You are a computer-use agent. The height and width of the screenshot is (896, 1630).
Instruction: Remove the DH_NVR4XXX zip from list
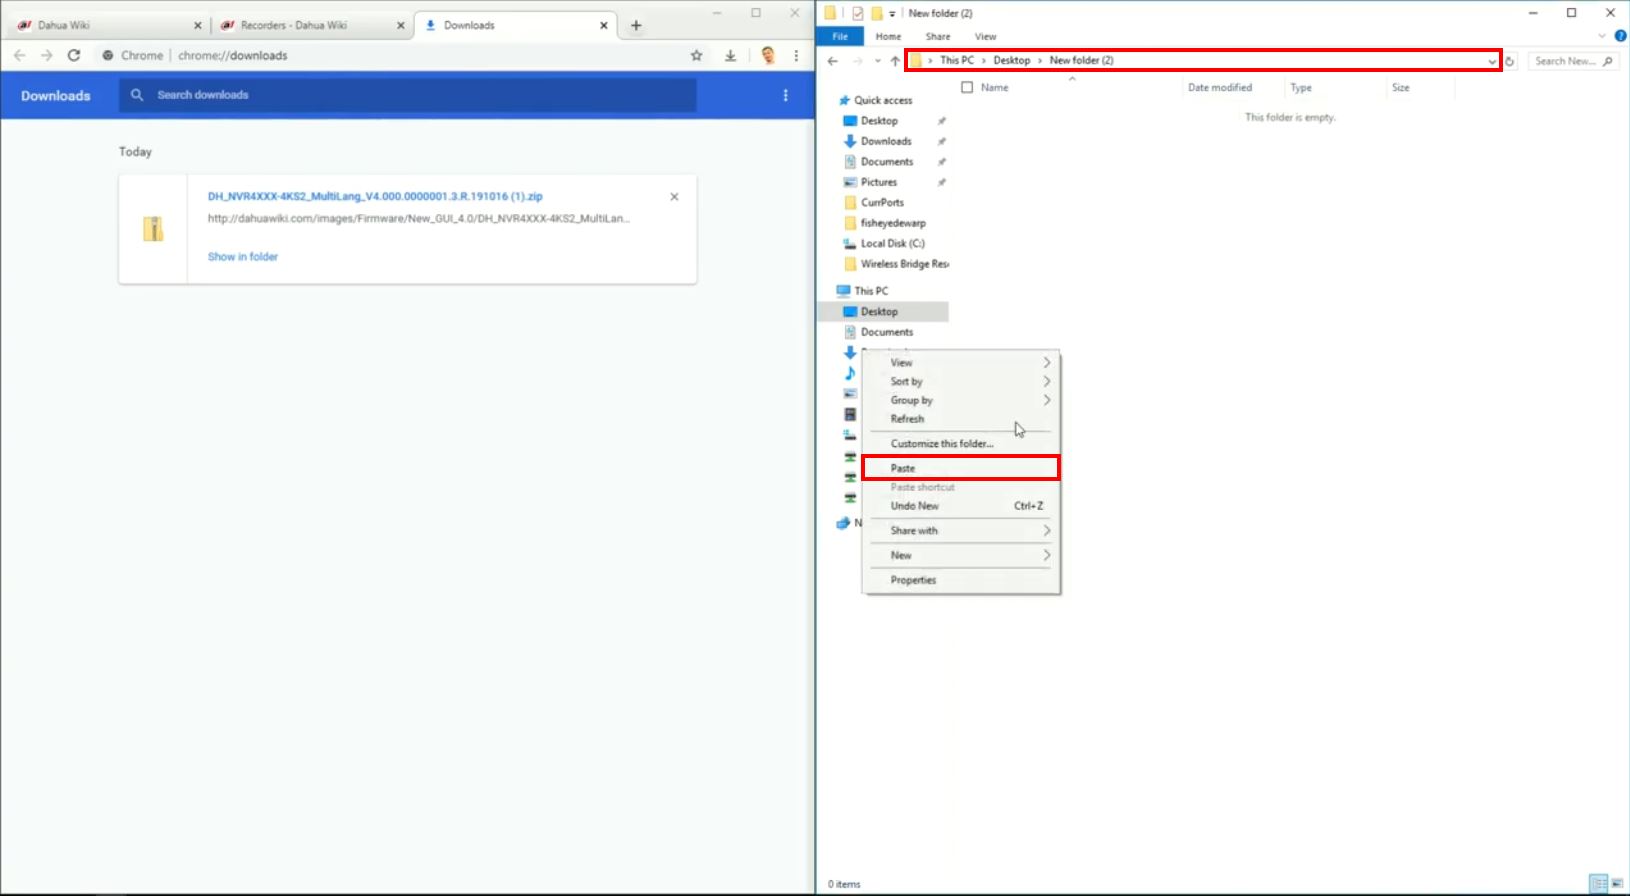tap(674, 197)
